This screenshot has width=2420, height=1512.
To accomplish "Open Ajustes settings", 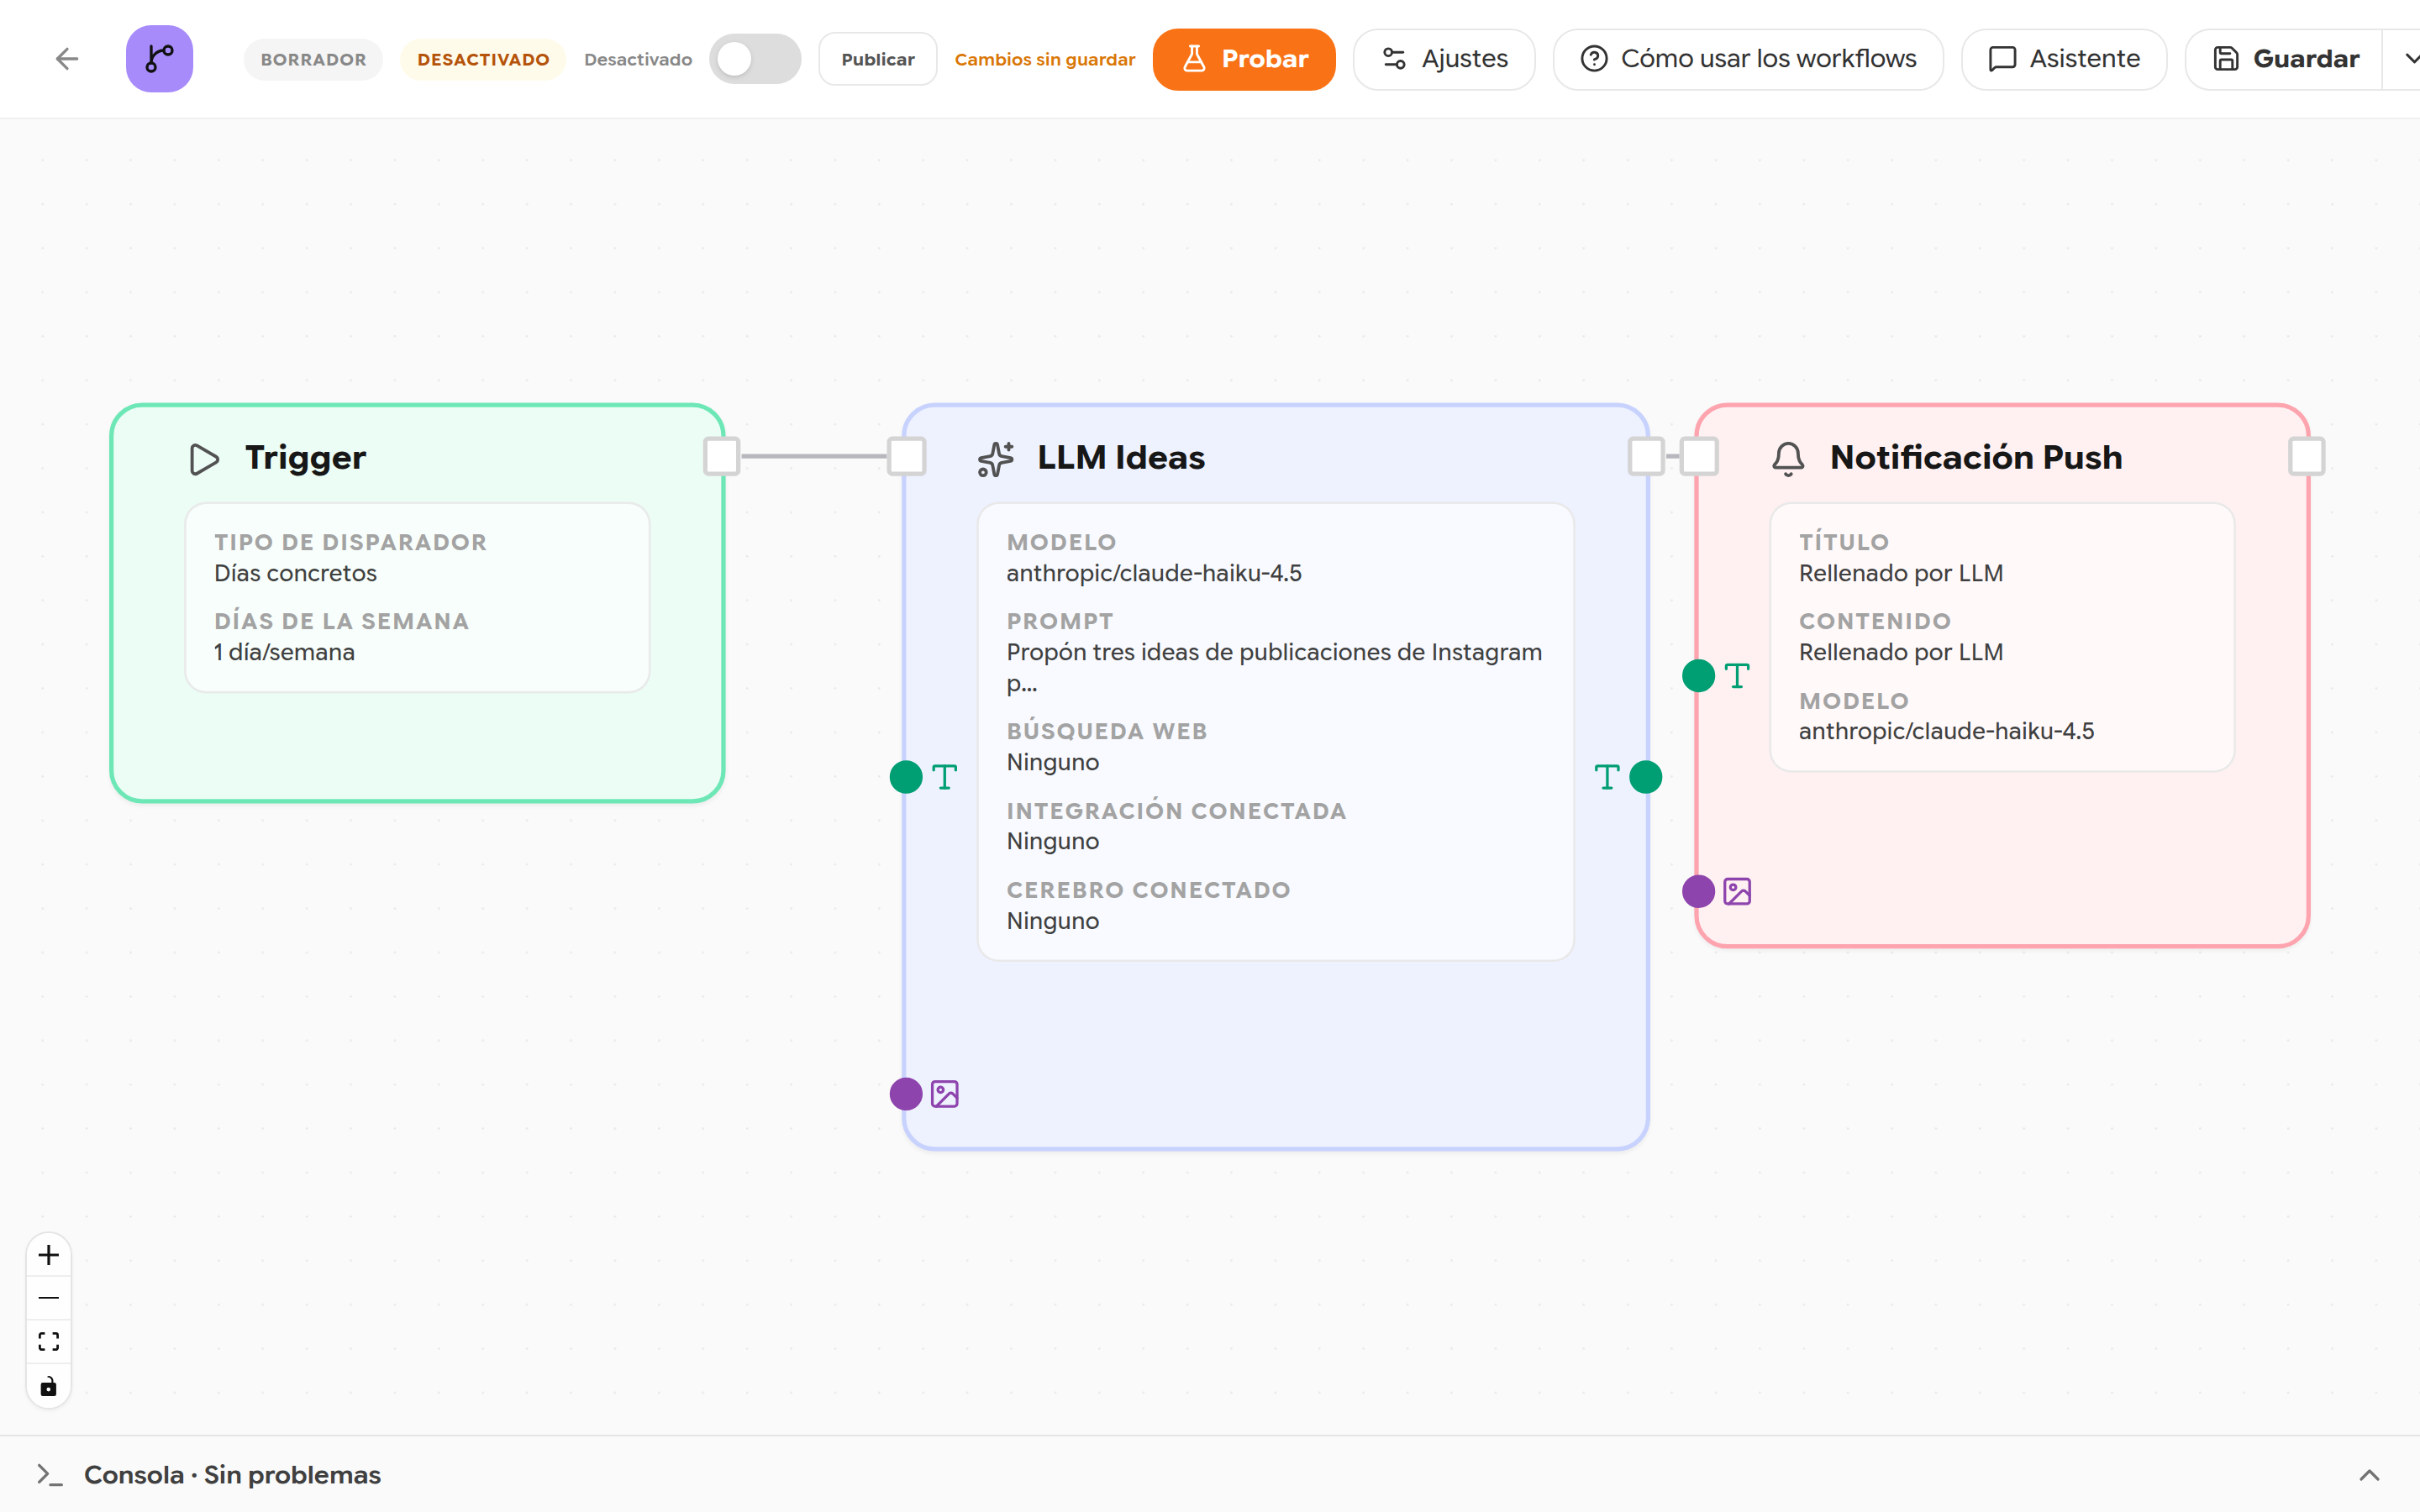I will point(1444,59).
